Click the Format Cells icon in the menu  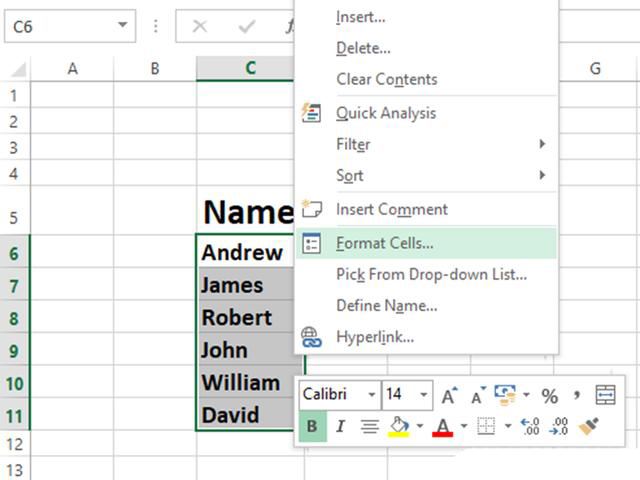[311, 243]
